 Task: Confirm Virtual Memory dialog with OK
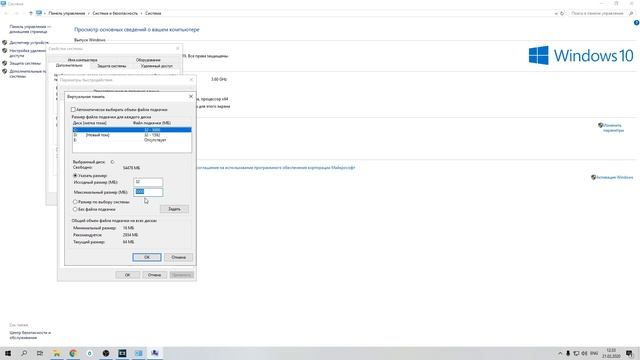(x=147, y=257)
